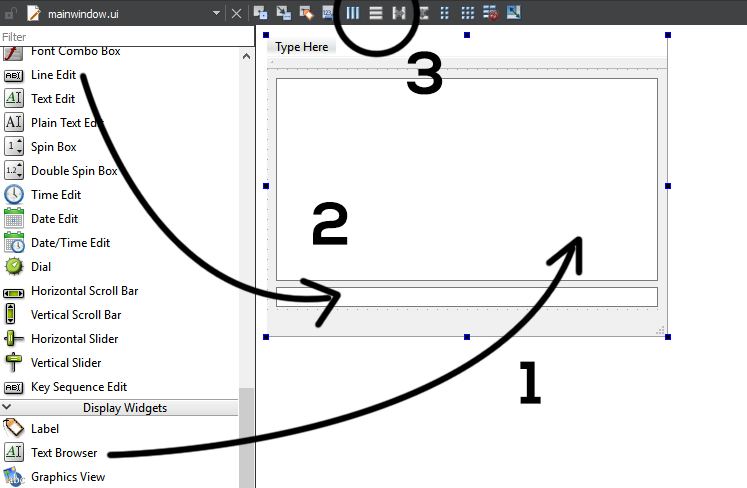Select the text browser on the form
This screenshot has width=747, height=488.
(x=467, y=180)
